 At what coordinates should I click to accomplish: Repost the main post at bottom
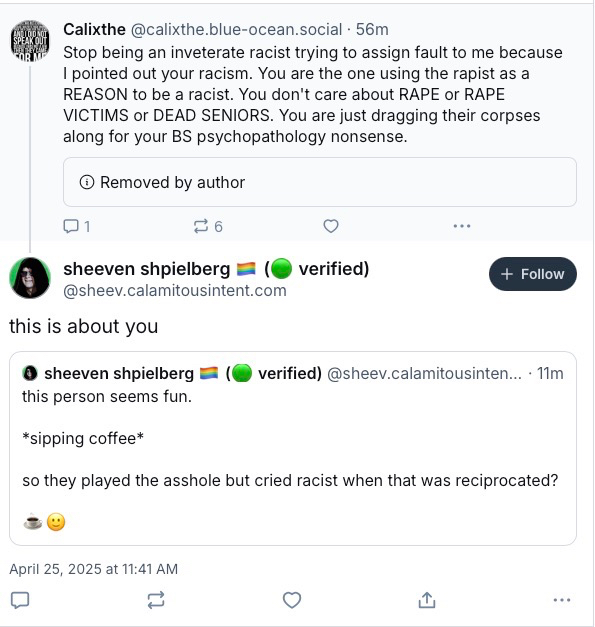(156, 600)
